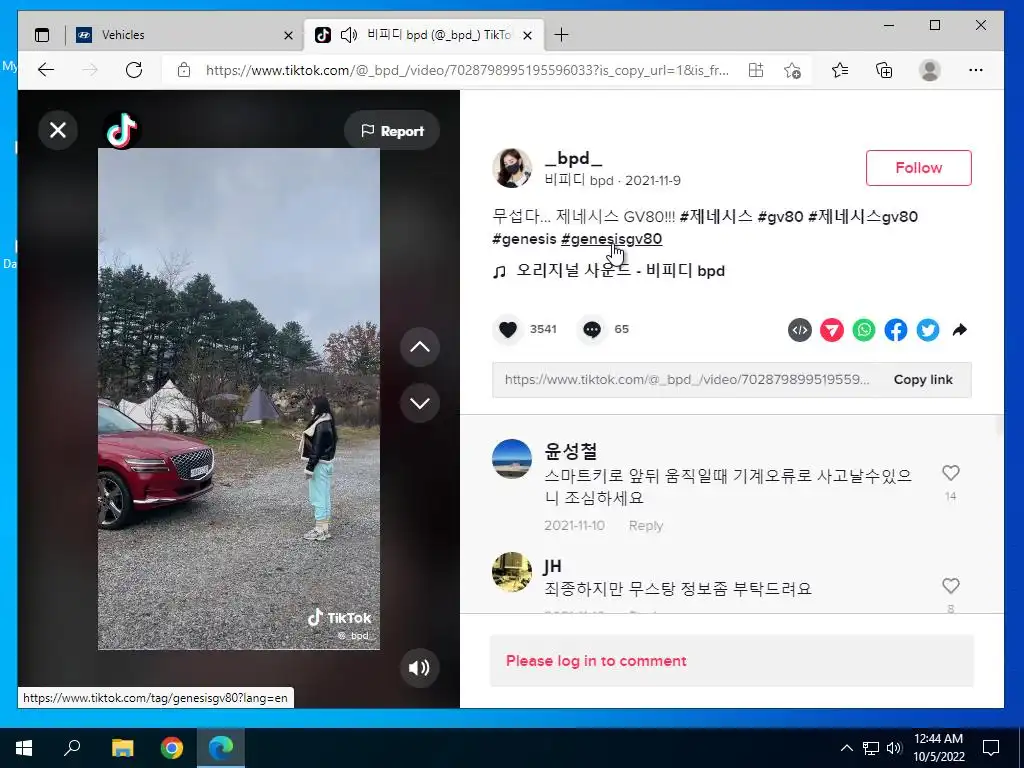The image size is (1024, 768).
Task: Open the #genesisgv80 hashtag
Action: tap(611, 239)
